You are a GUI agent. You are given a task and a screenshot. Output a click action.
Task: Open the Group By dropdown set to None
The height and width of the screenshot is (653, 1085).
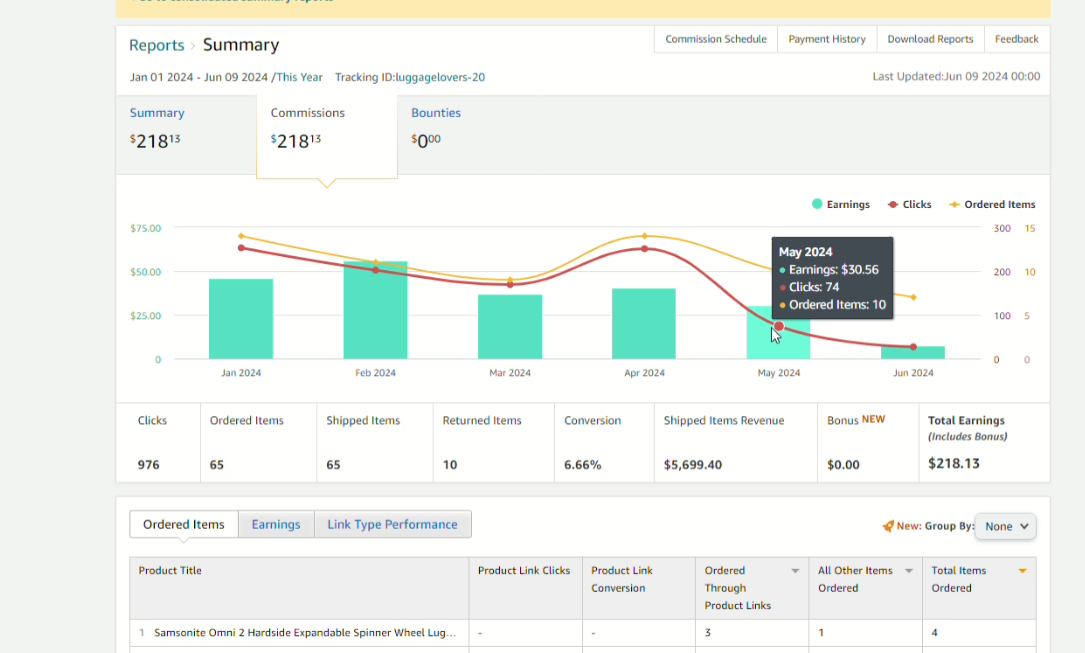tap(1005, 526)
